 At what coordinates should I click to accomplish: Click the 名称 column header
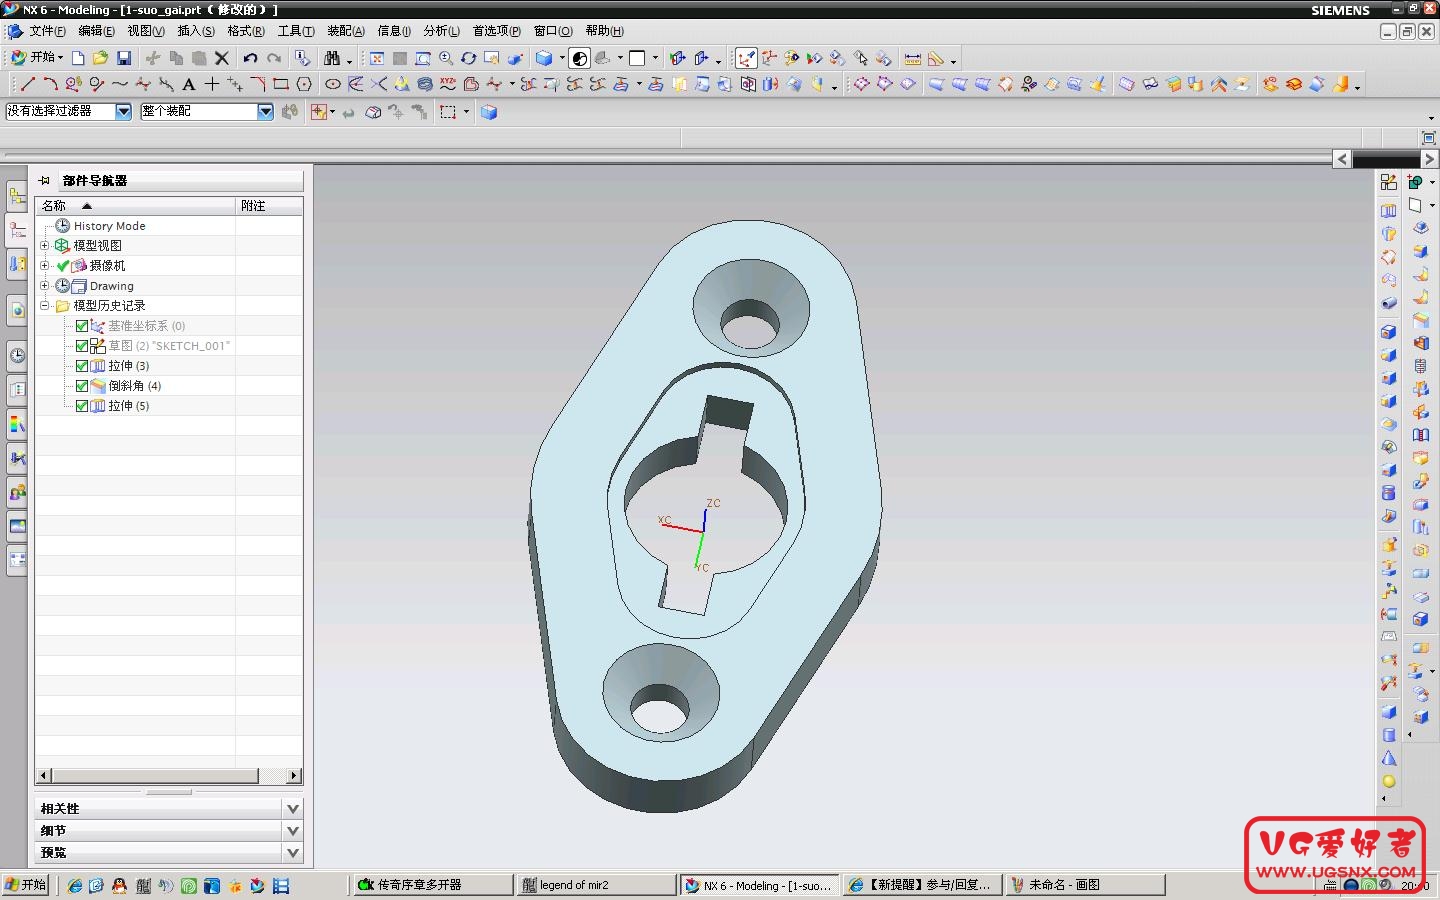coord(135,205)
